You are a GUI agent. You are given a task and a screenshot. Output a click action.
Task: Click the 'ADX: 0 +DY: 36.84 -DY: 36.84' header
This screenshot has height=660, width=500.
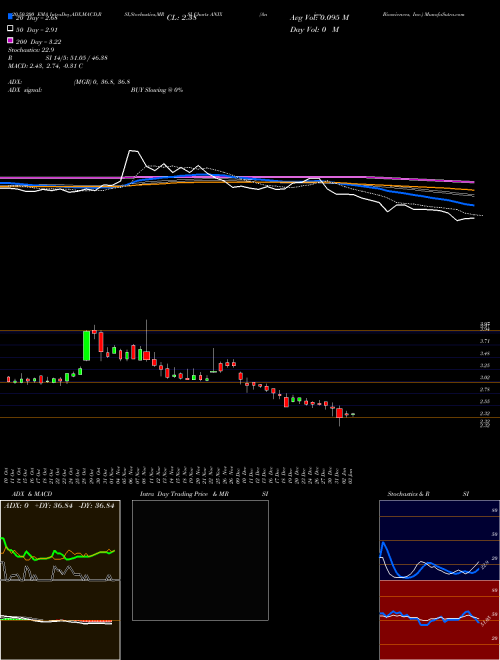tap(59, 506)
